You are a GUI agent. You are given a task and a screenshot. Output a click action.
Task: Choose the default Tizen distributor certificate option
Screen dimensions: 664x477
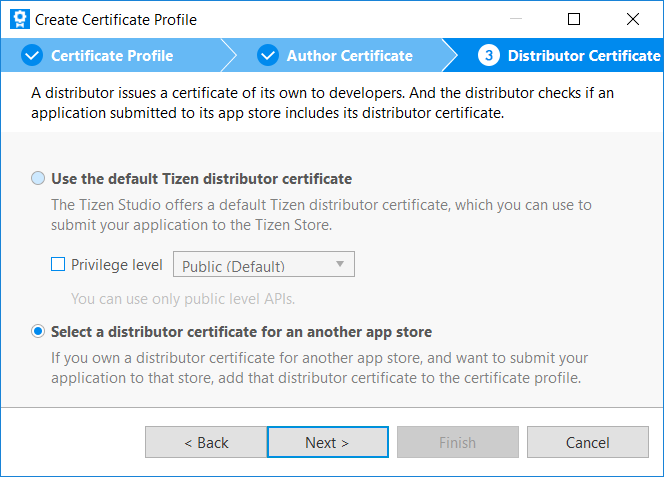[x=38, y=179]
